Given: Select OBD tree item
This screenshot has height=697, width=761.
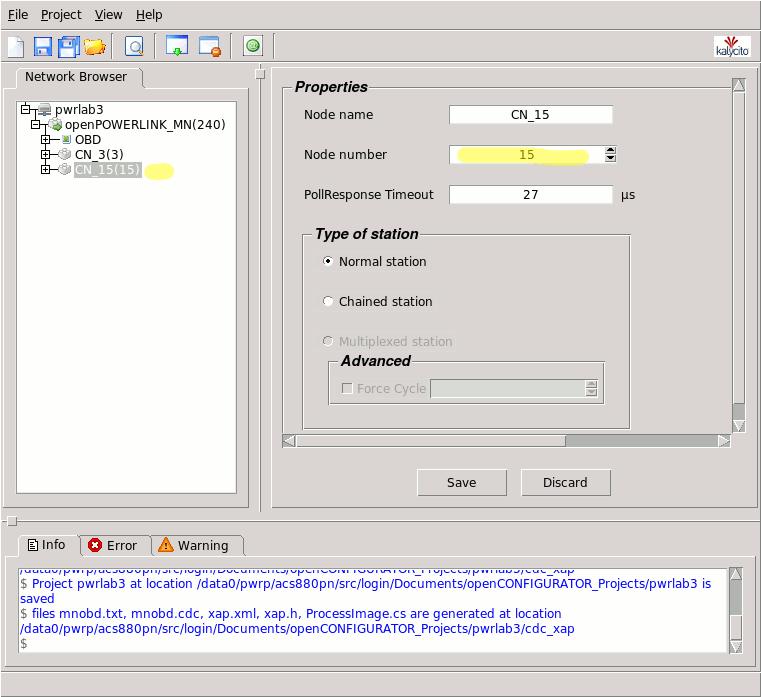Looking at the screenshot, I should (88, 140).
